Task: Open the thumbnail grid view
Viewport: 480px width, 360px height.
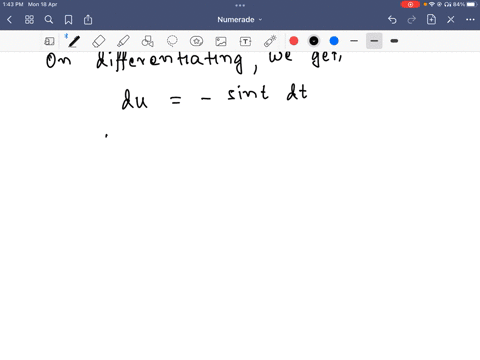Action: coord(29,20)
